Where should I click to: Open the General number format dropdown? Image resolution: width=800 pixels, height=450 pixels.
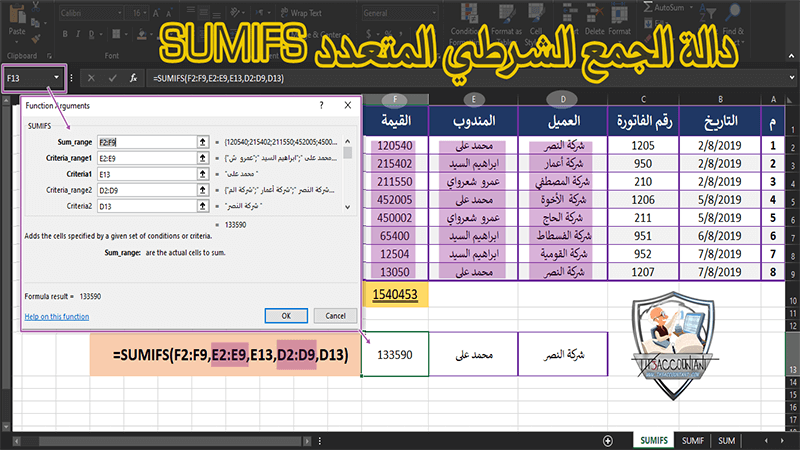point(434,13)
